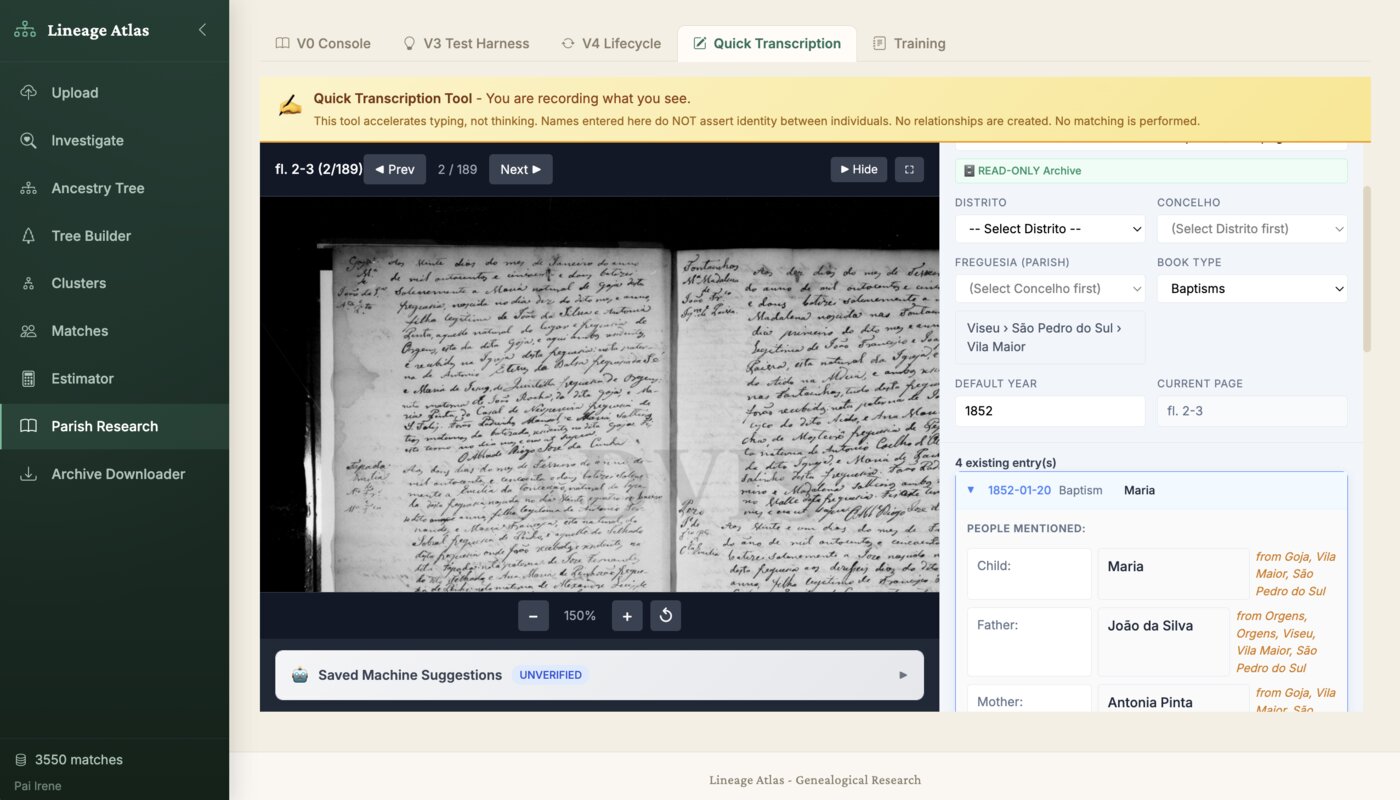Zoom in with the plus button
The image size is (1400, 800).
coord(627,615)
